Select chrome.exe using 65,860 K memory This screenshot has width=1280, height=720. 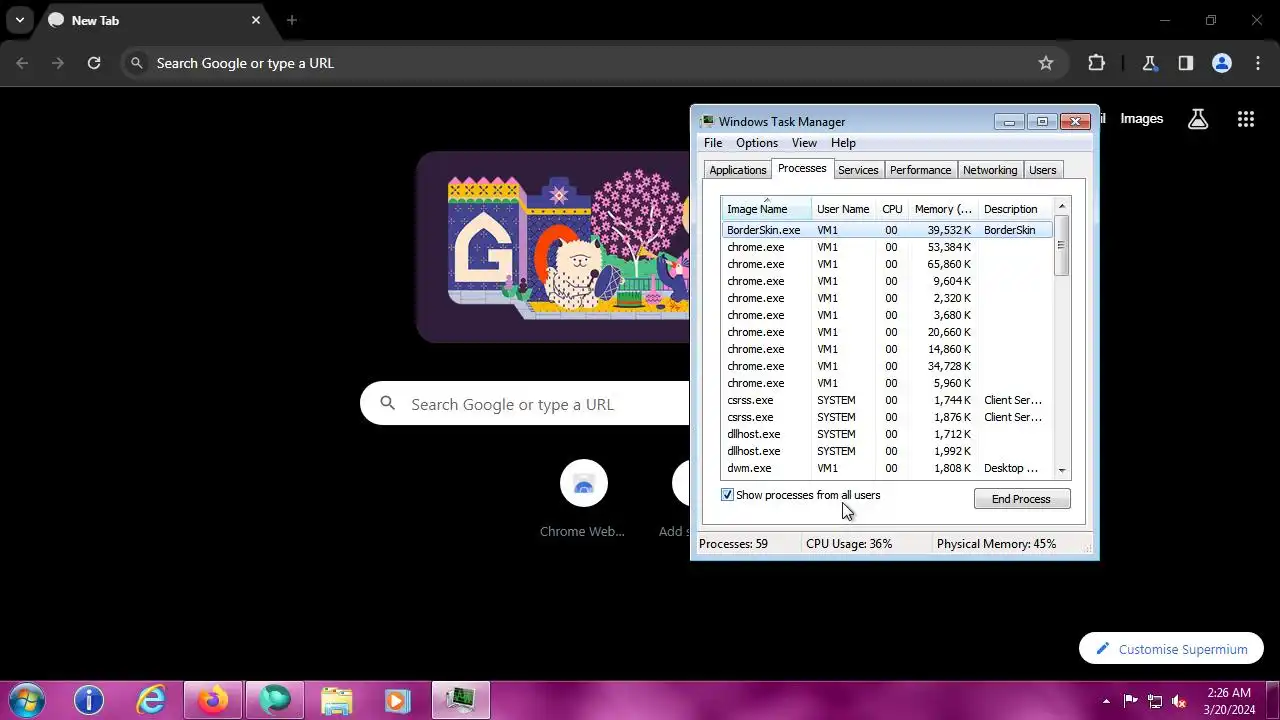click(x=887, y=264)
